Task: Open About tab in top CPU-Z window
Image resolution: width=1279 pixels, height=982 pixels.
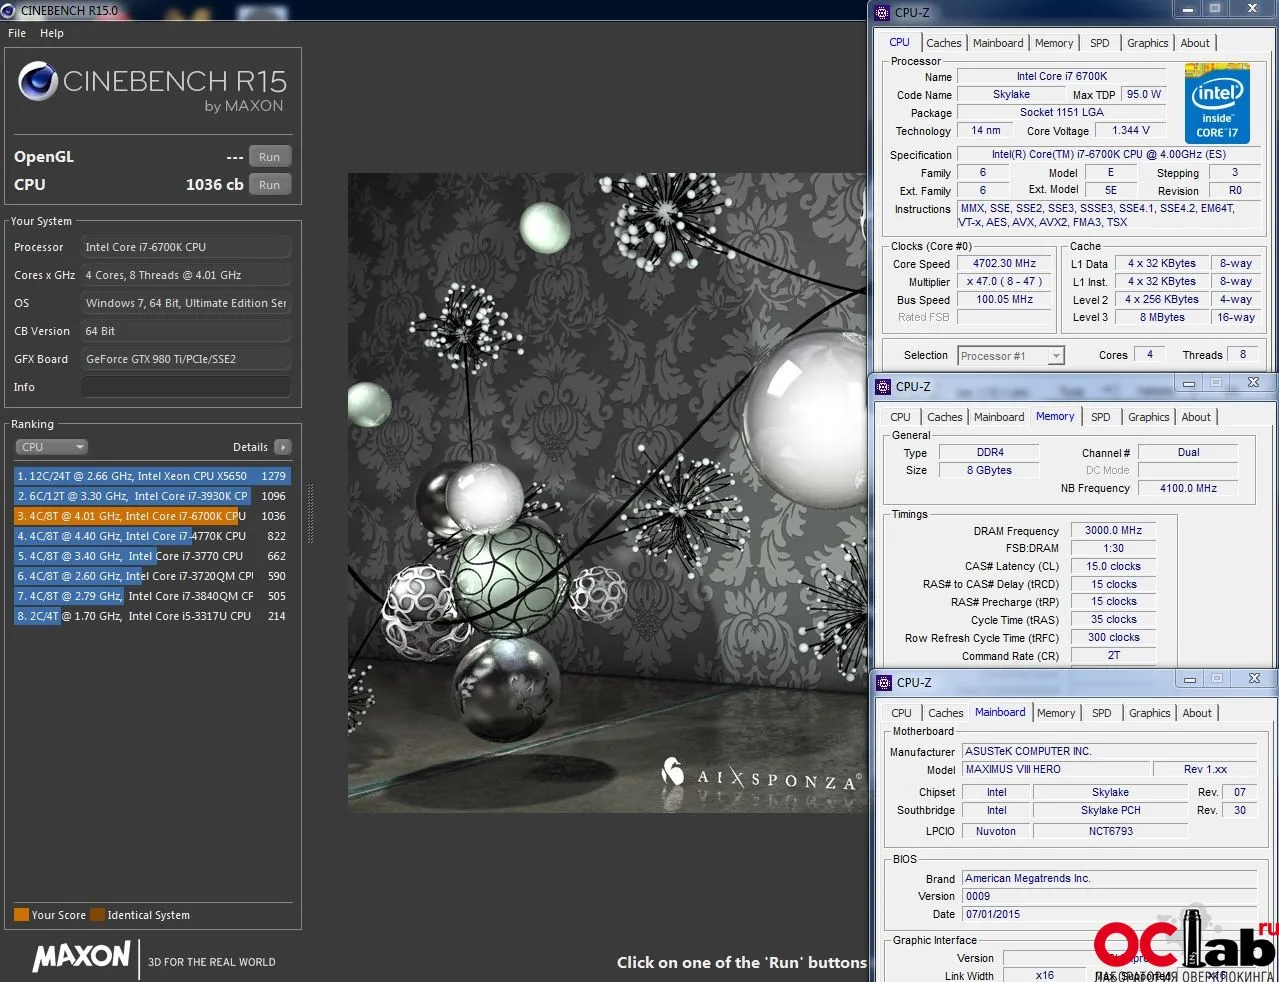Action: pos(1195,43)
